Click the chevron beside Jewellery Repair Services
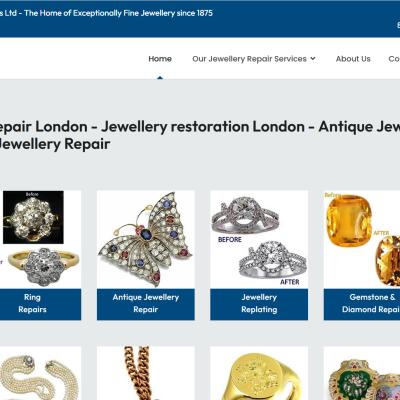The height and width of the screenshot is (400, 400). [313, 59]
